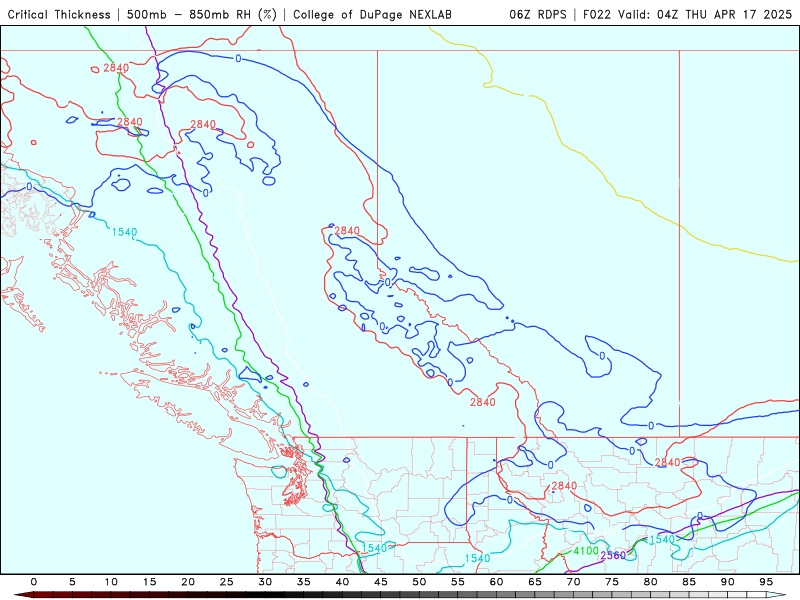This screenshot has width=800, height=600.
Task: Click the green "4100" contour label
Action: point(586,551)
